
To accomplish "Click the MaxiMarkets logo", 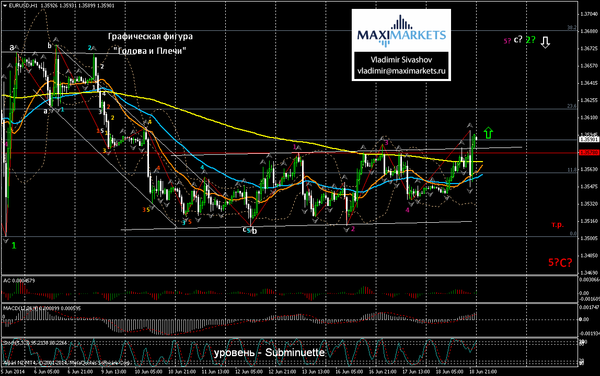I will click(401, 31).
